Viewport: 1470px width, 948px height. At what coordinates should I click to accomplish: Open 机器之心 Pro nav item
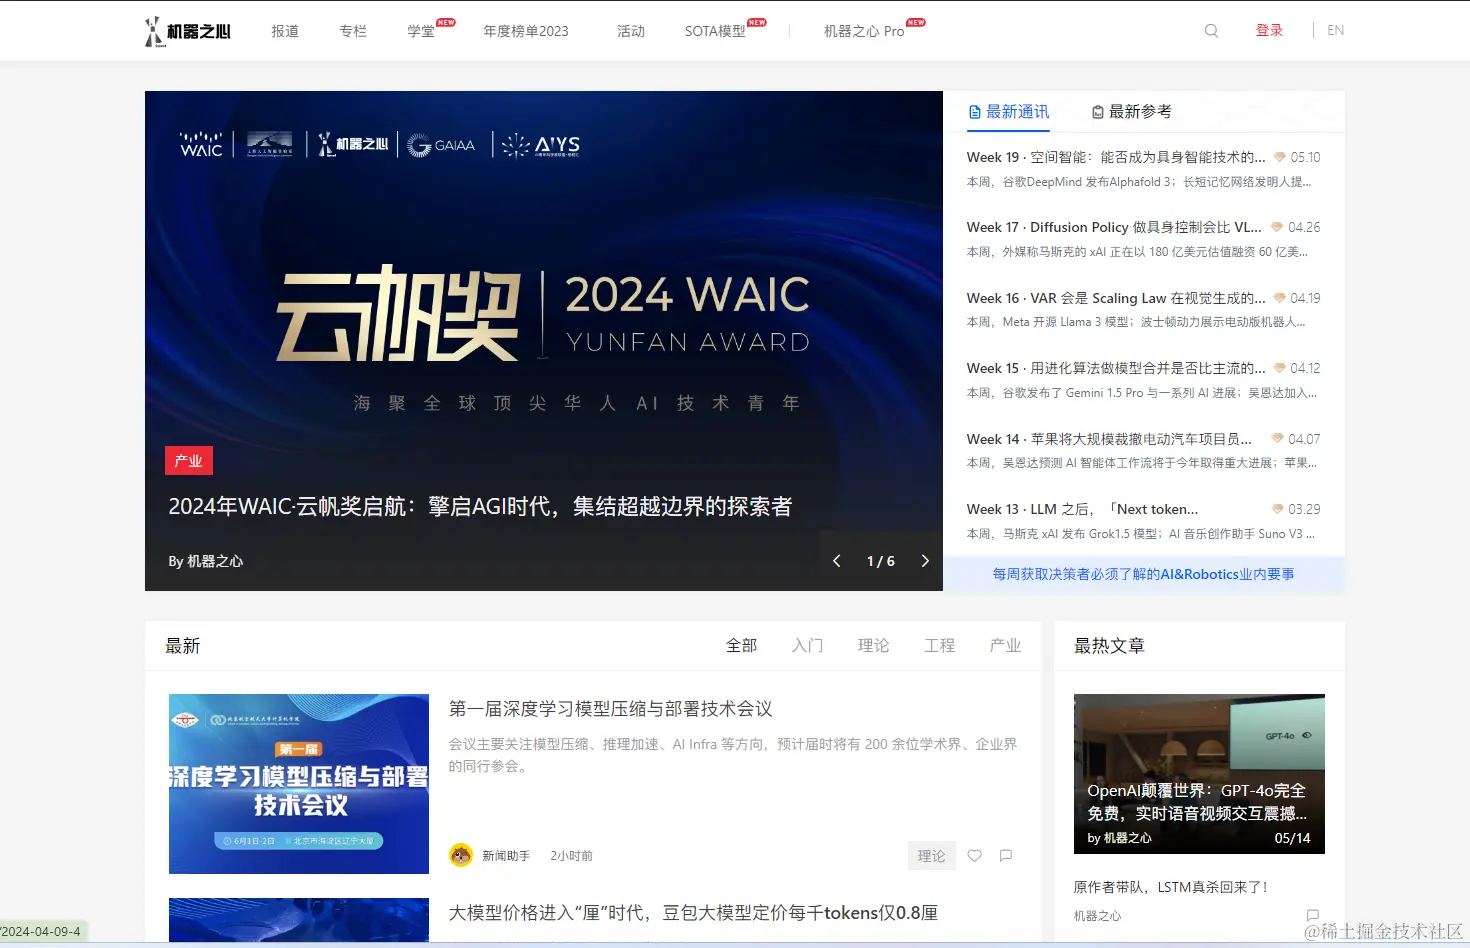[x=864, y=31]
